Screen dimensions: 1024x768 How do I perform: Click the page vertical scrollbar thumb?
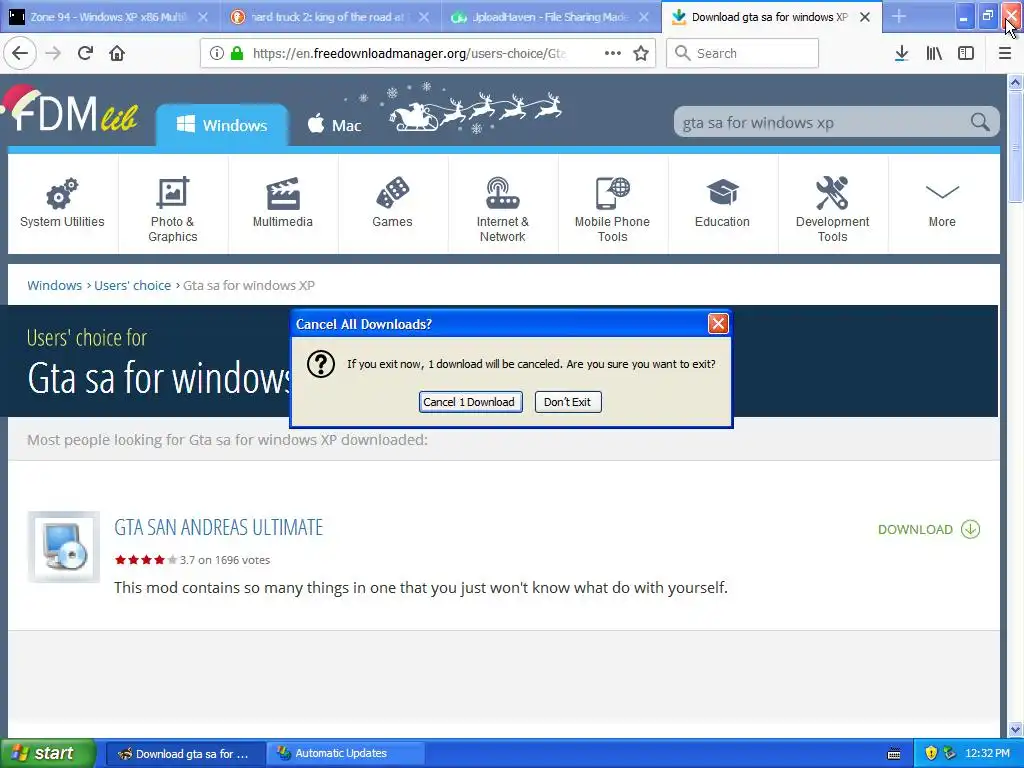pyautogui.click(x=1015, y=148)
